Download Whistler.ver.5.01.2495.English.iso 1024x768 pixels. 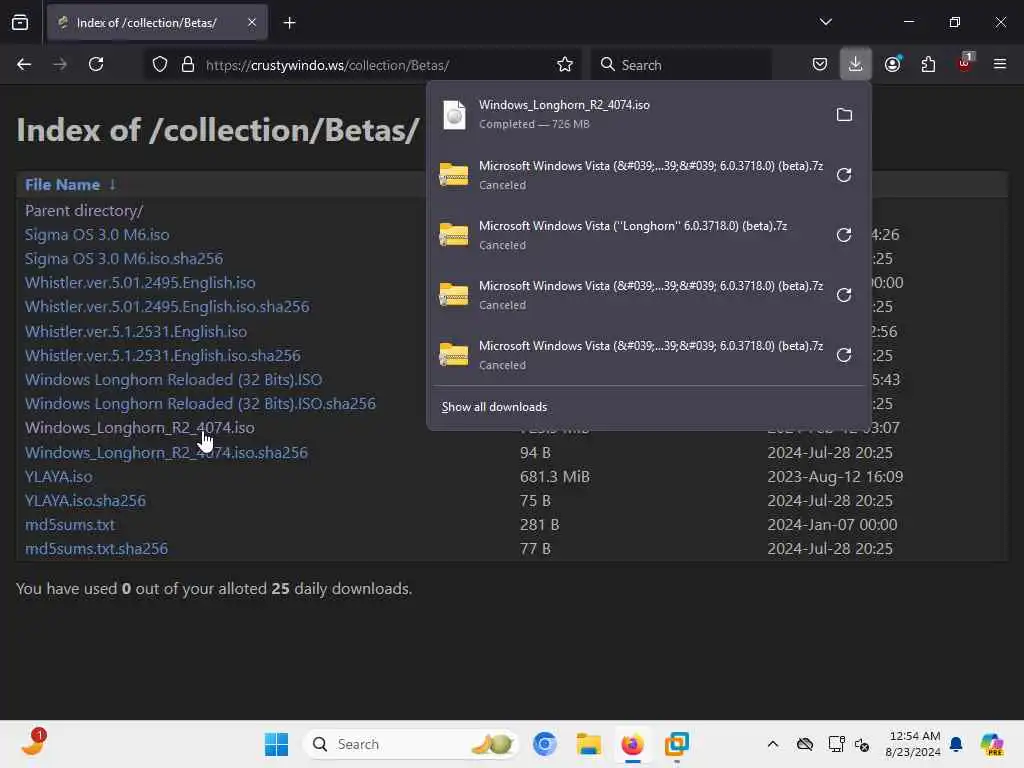[x=140, y=283]
